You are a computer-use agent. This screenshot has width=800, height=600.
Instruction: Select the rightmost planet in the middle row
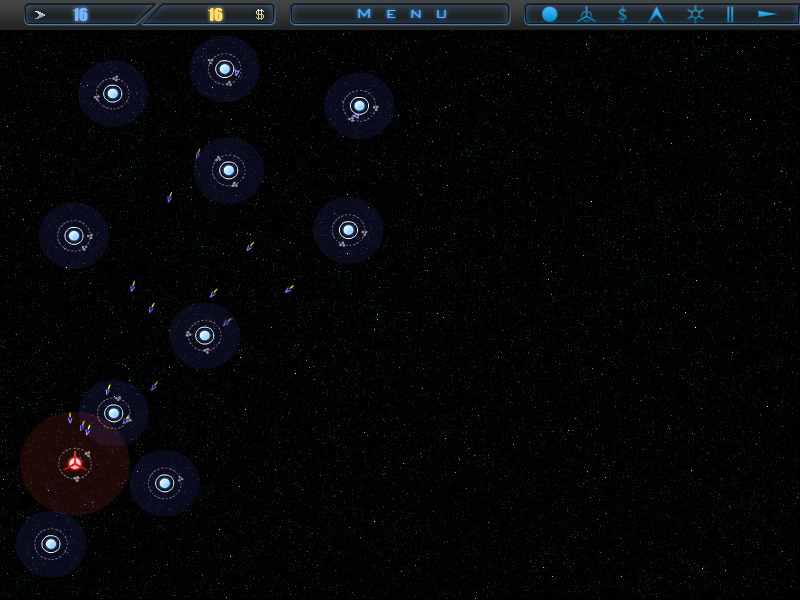(x=348, y=230)
